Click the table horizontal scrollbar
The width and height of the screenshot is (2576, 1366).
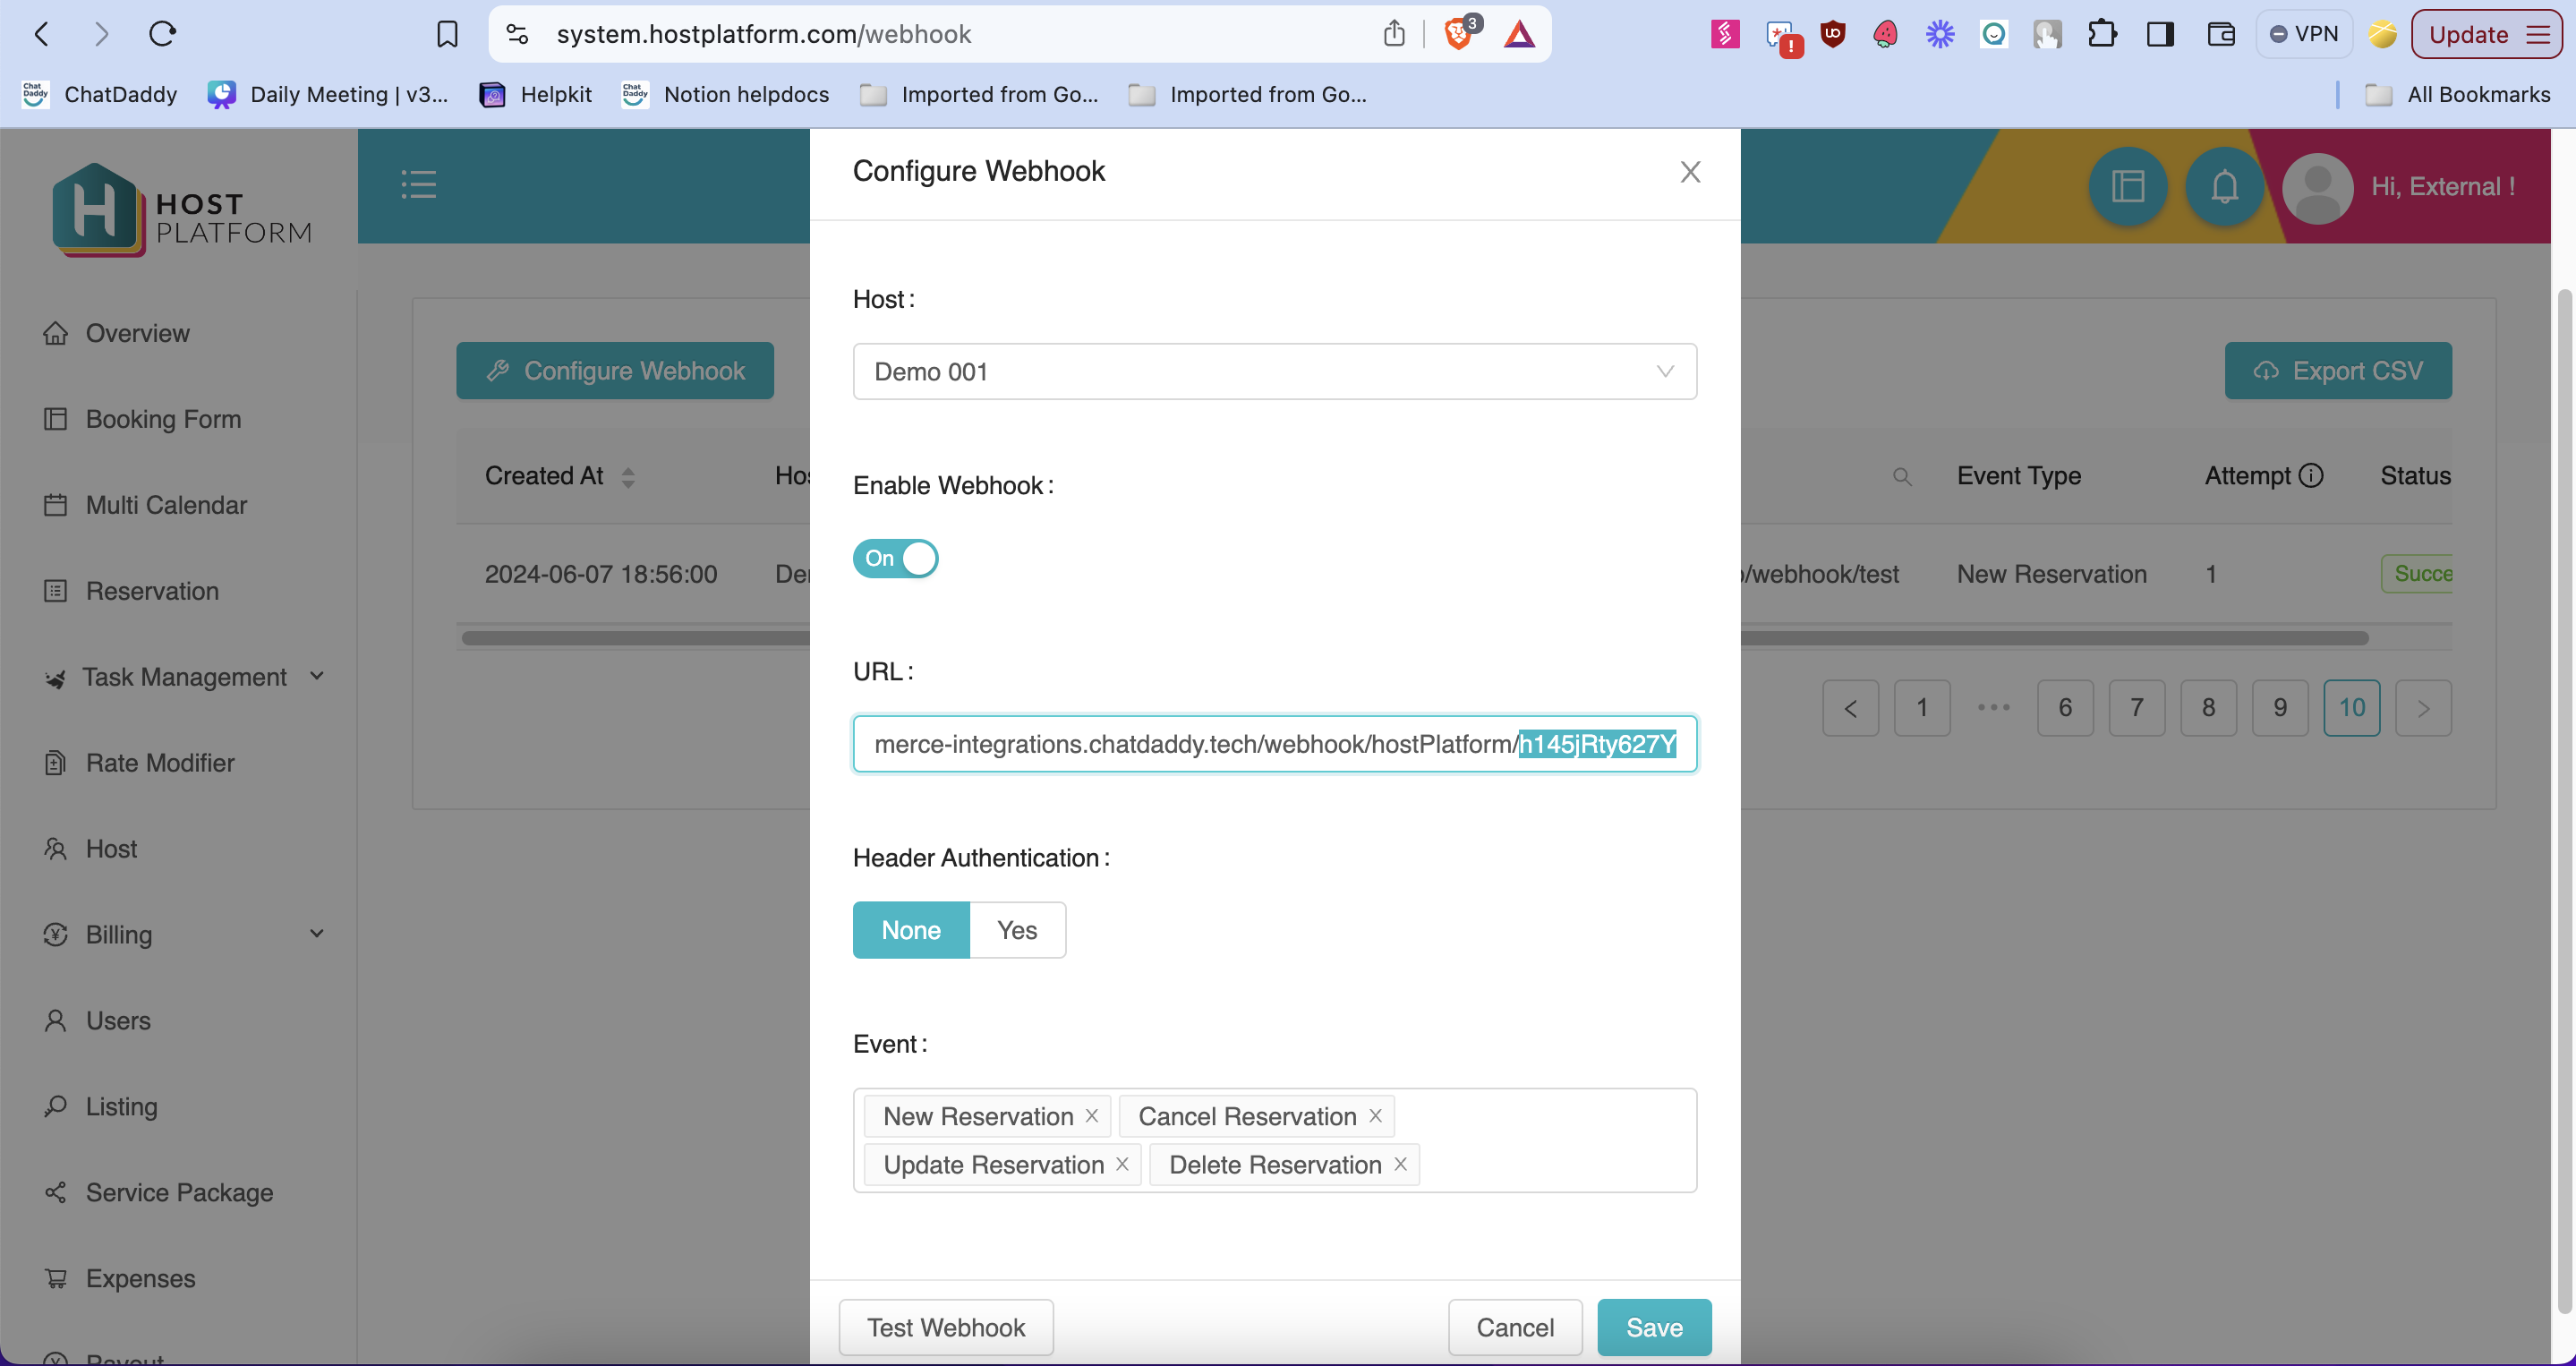[1415, 638]
